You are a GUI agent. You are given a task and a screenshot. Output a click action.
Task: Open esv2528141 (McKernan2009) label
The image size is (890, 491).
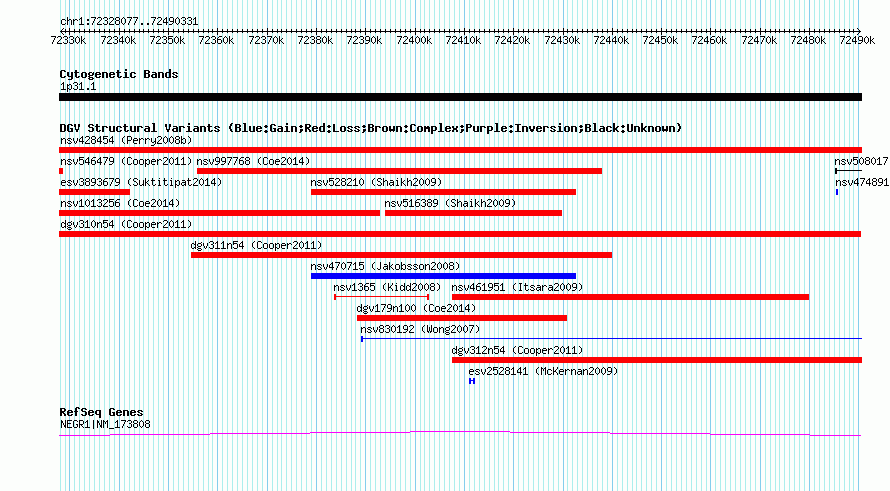543,371
